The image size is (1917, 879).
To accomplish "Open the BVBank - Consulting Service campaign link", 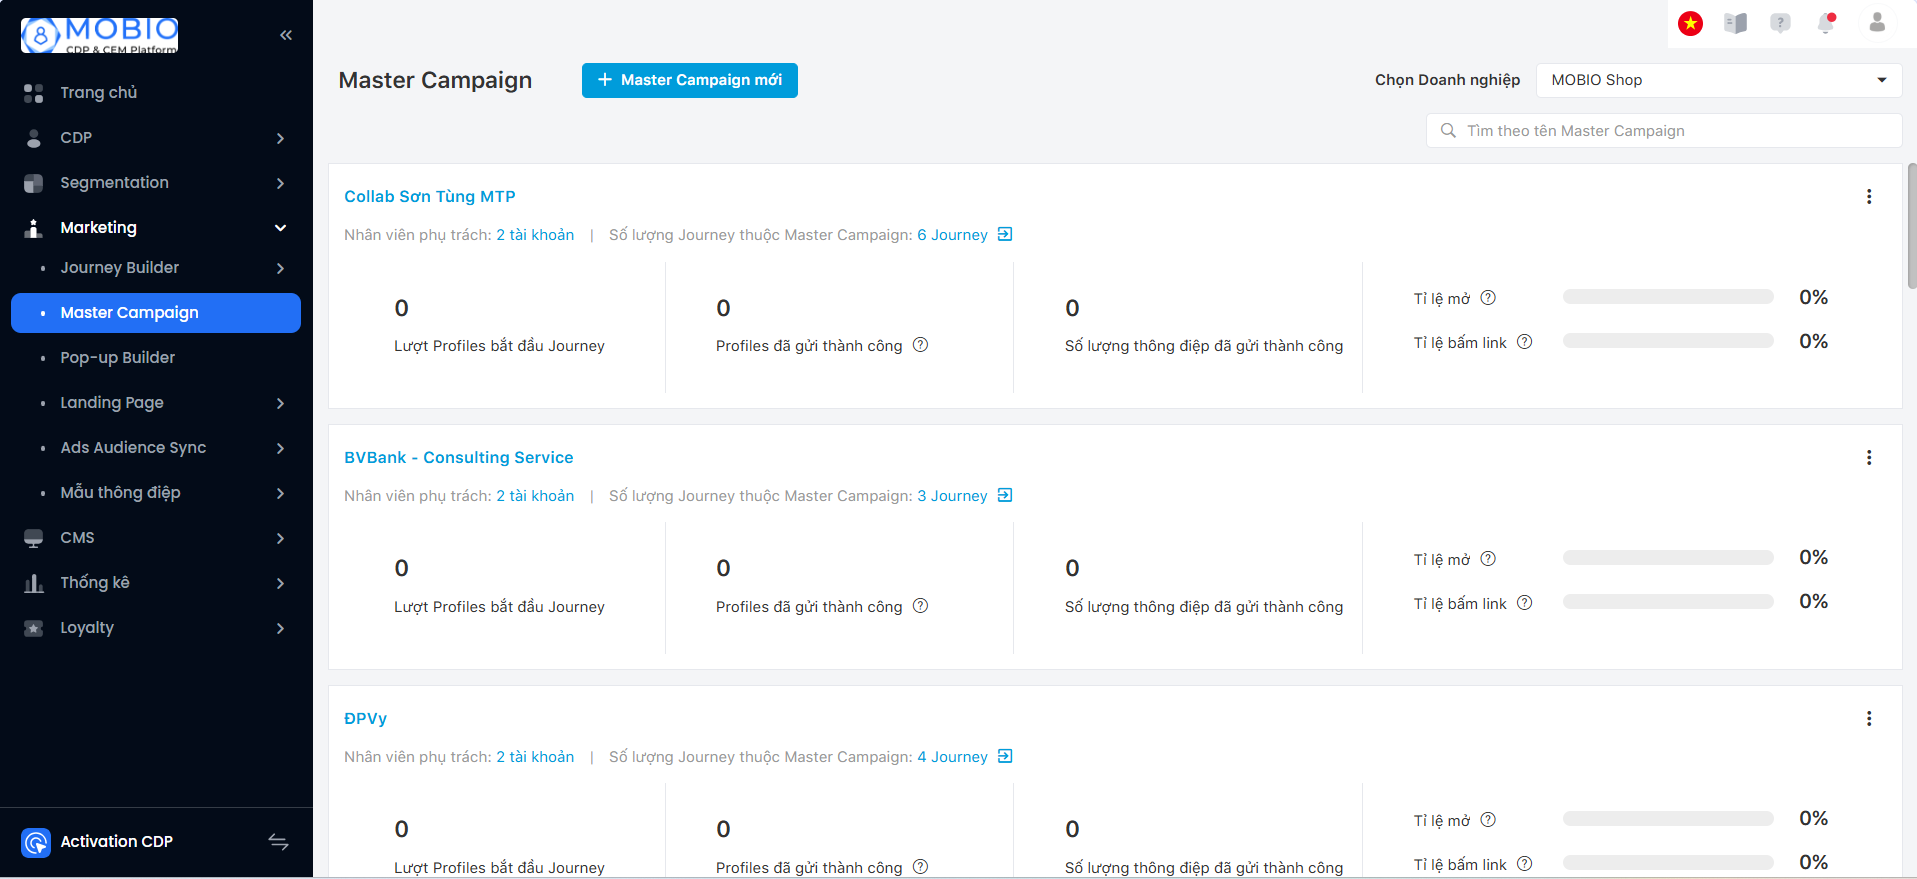I will tap(458, 458).
